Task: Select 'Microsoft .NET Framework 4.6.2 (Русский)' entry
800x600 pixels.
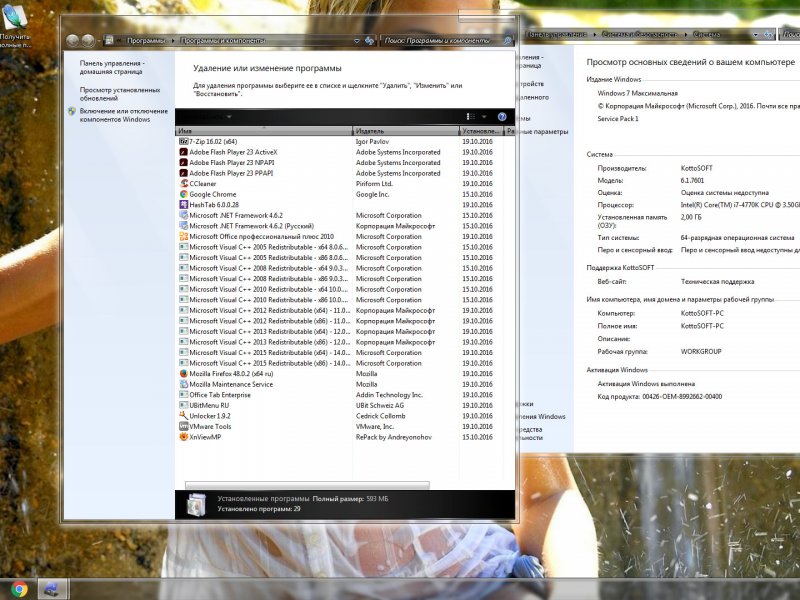Action: (x=252, y=226)
